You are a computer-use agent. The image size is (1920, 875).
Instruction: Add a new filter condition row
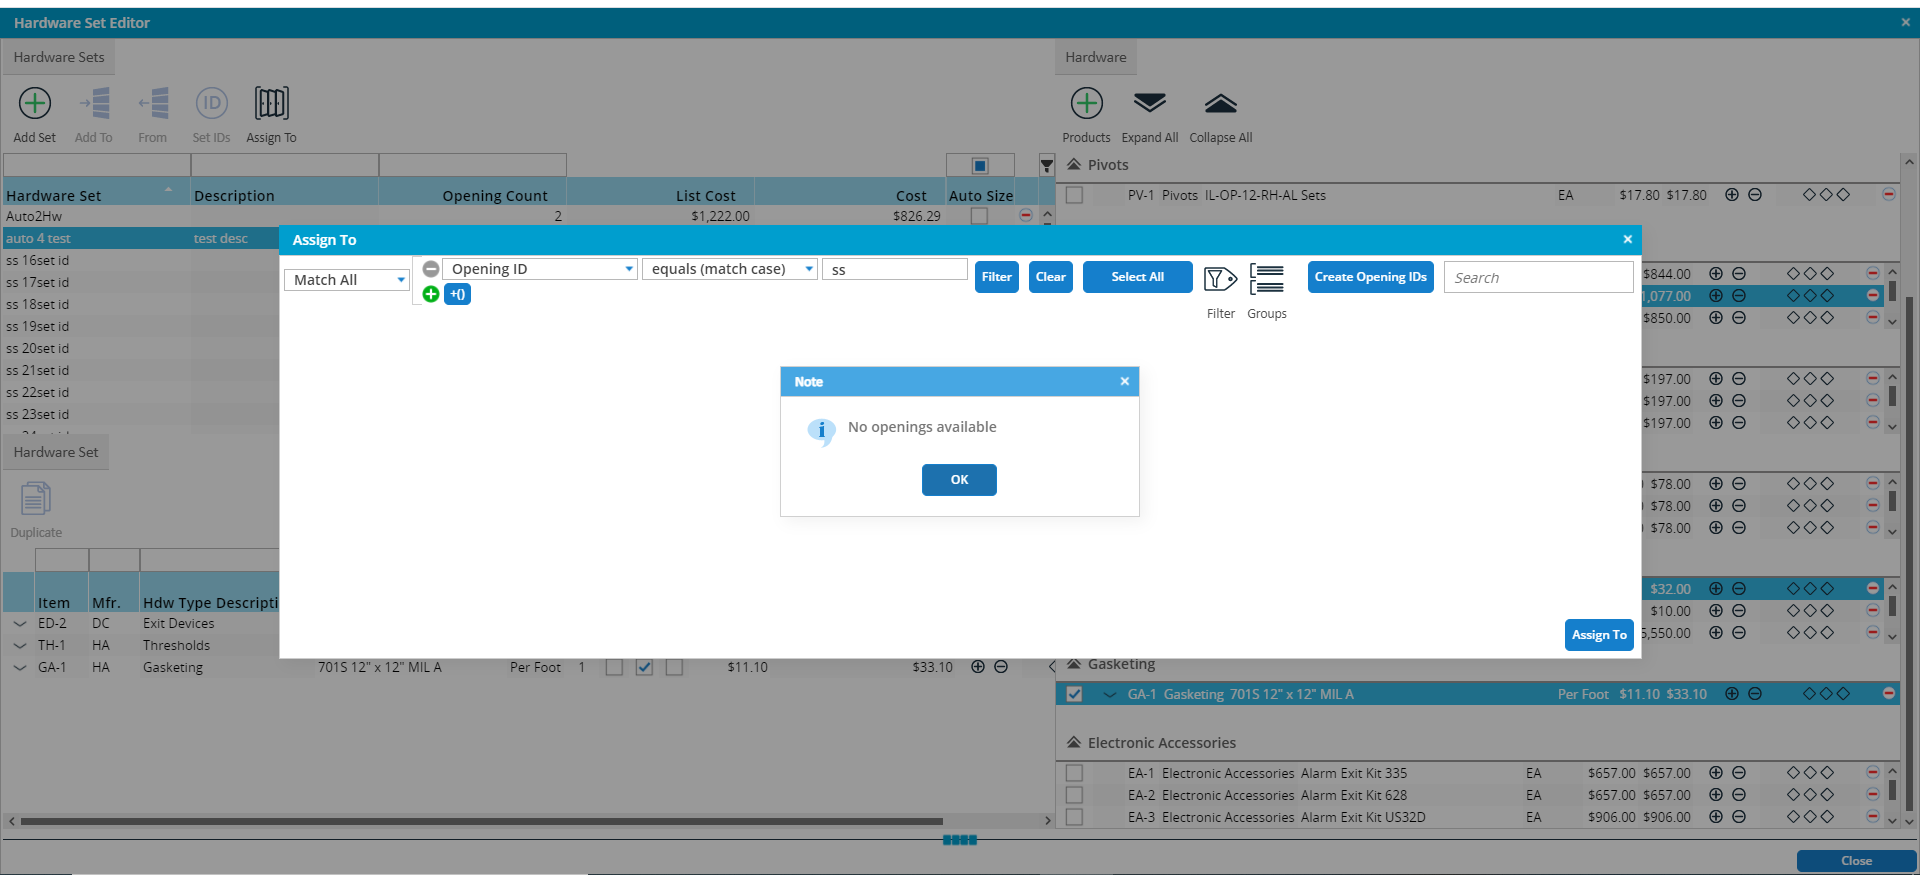click(431, 294)
